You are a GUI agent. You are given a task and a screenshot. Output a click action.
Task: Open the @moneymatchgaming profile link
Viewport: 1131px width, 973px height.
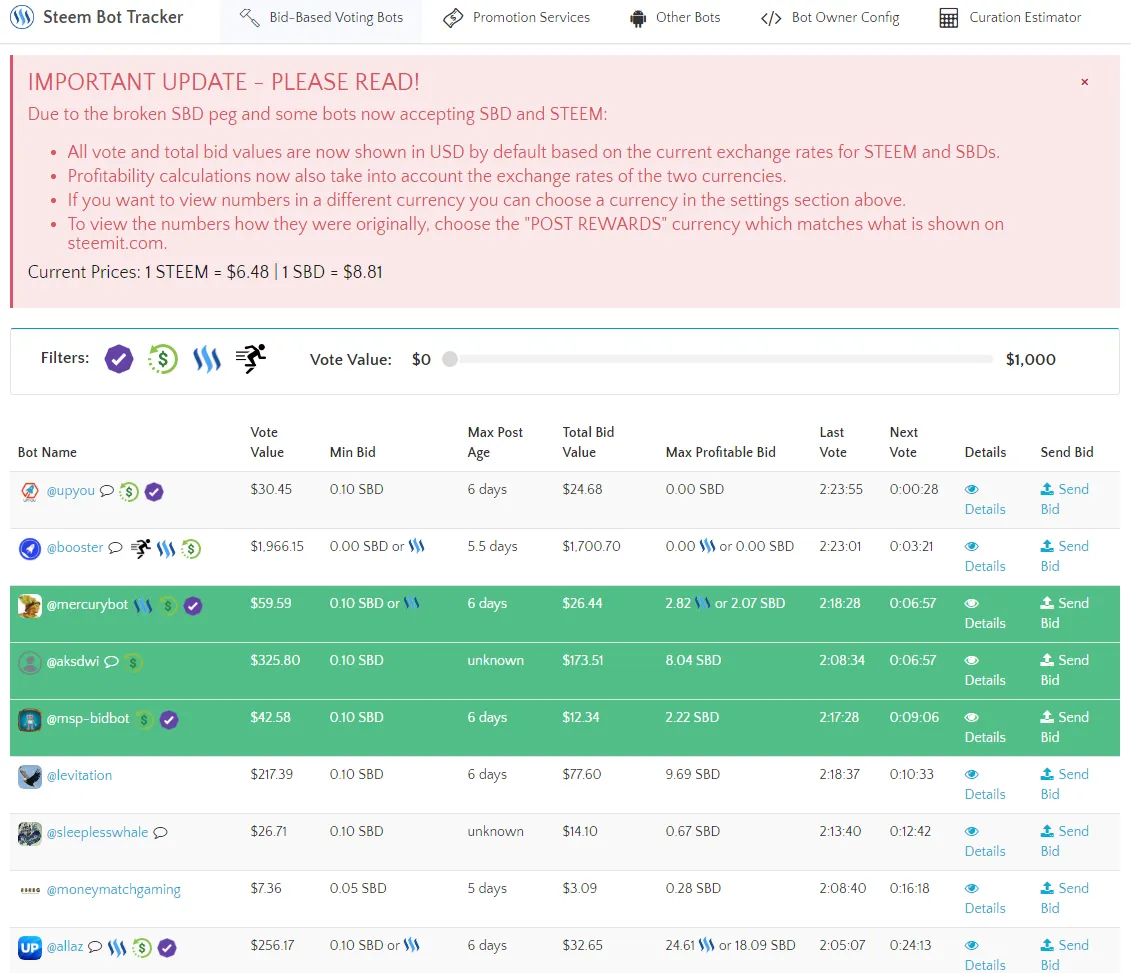(x=113, y=889)
